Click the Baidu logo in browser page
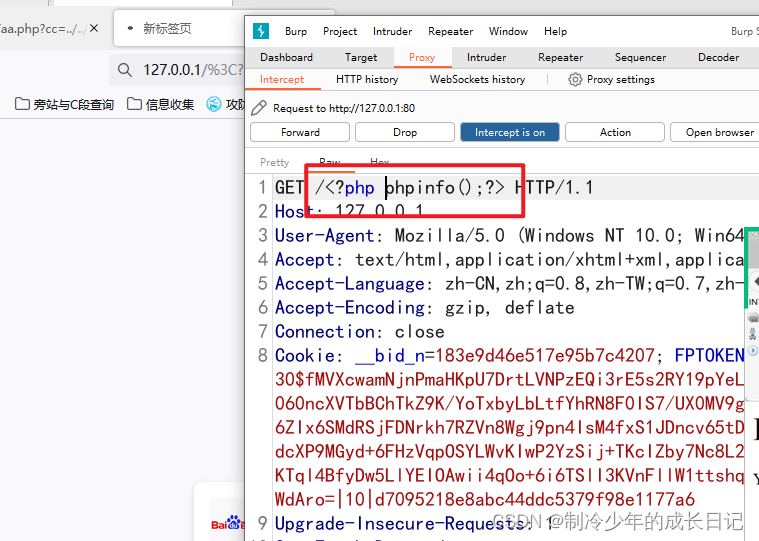This screenshot has width=759, height=541. [x=228, y=524]
